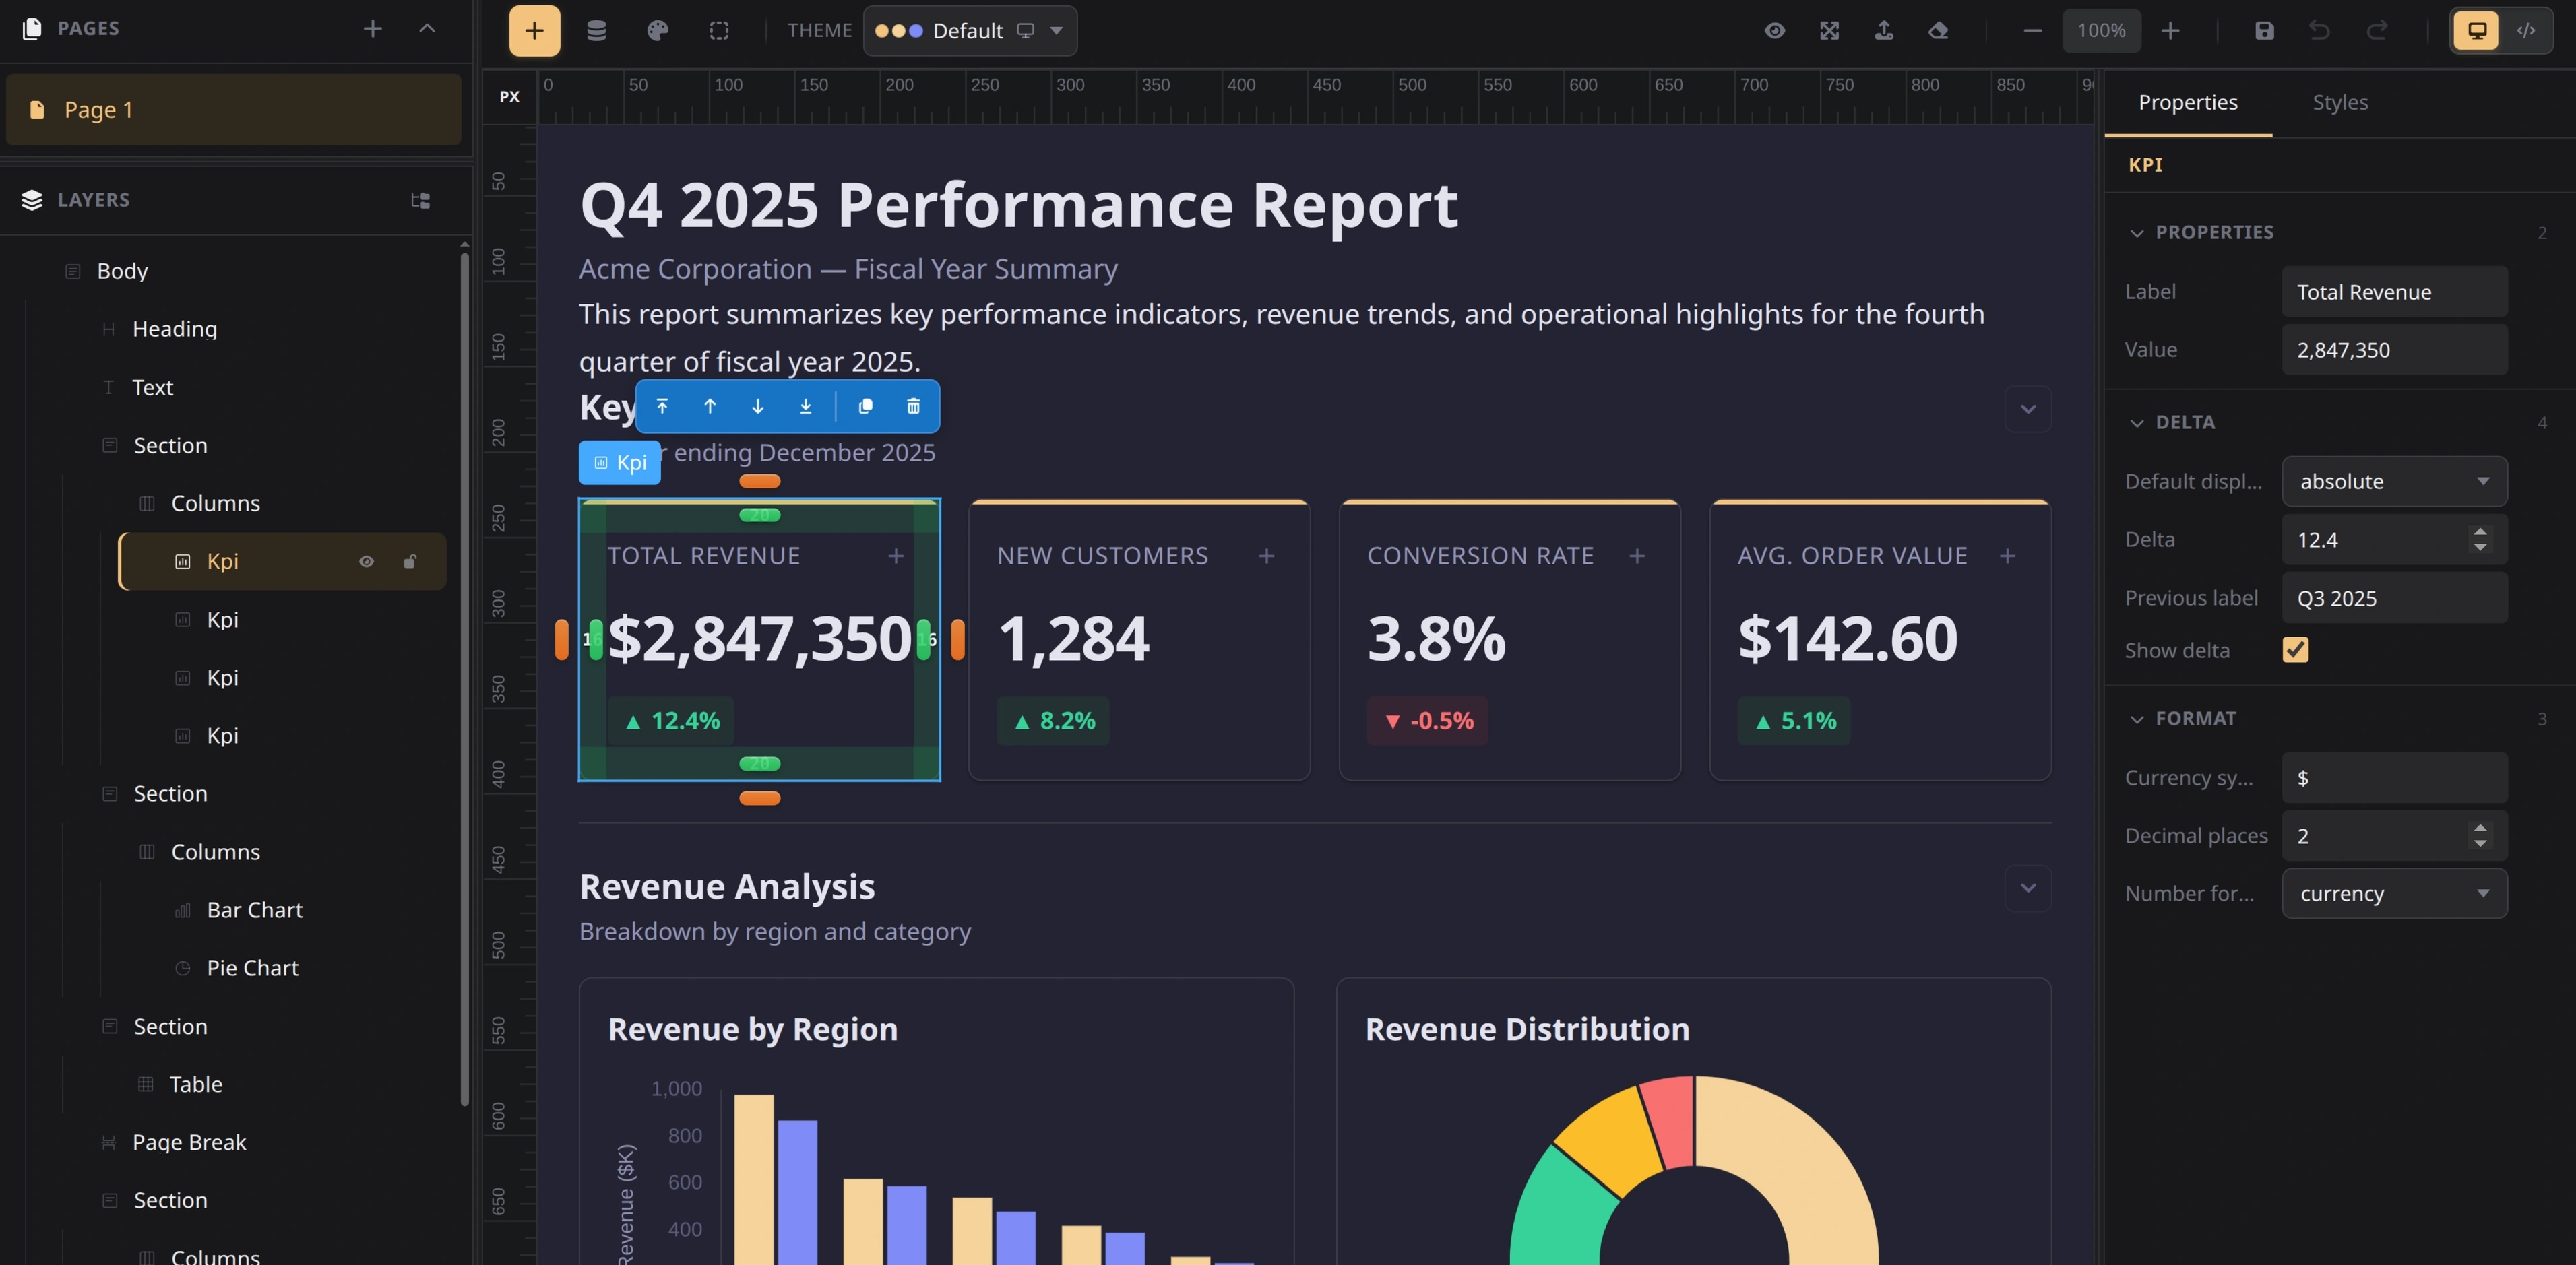The image size is (2576, 1265).
Task: Click the fullscreen expand icon
Action: (x=1829, y=30)
